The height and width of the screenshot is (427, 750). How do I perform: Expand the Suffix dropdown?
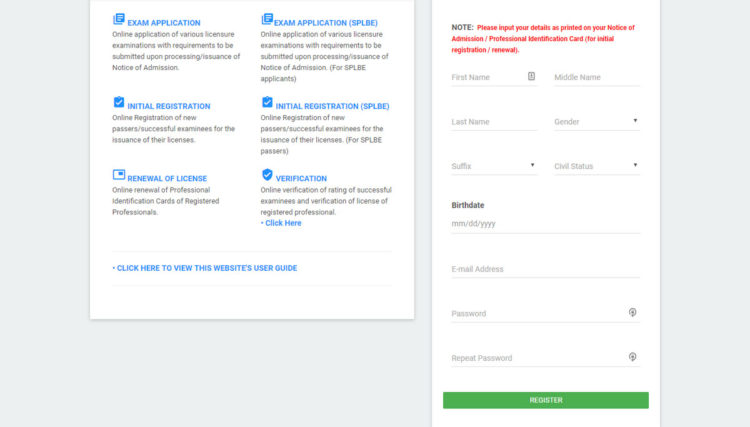(494, 165)
